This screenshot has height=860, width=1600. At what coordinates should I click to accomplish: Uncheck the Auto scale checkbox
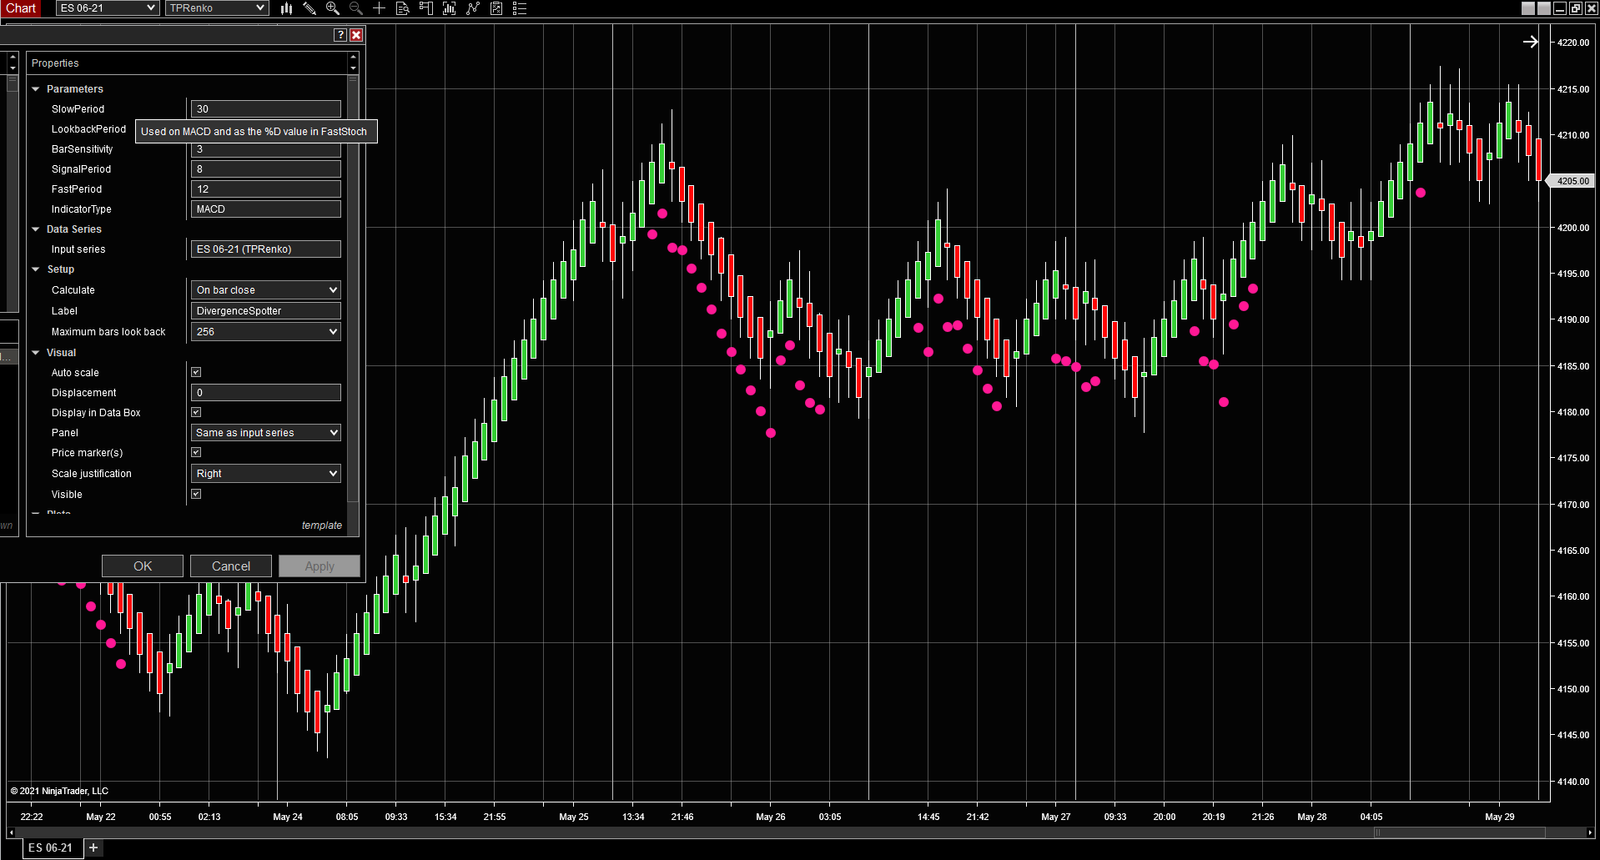(196, 372)
